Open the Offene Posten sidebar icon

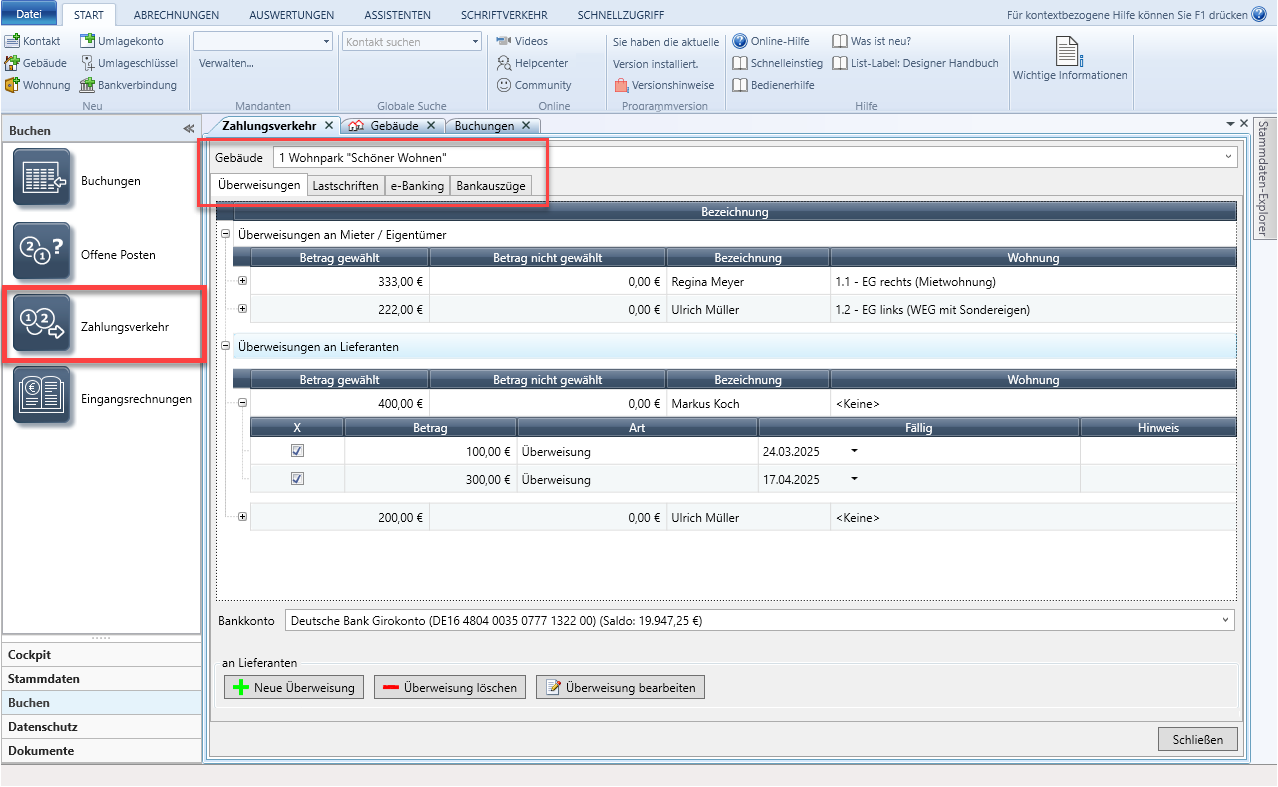pyautogui.click(x=41, y=252)
